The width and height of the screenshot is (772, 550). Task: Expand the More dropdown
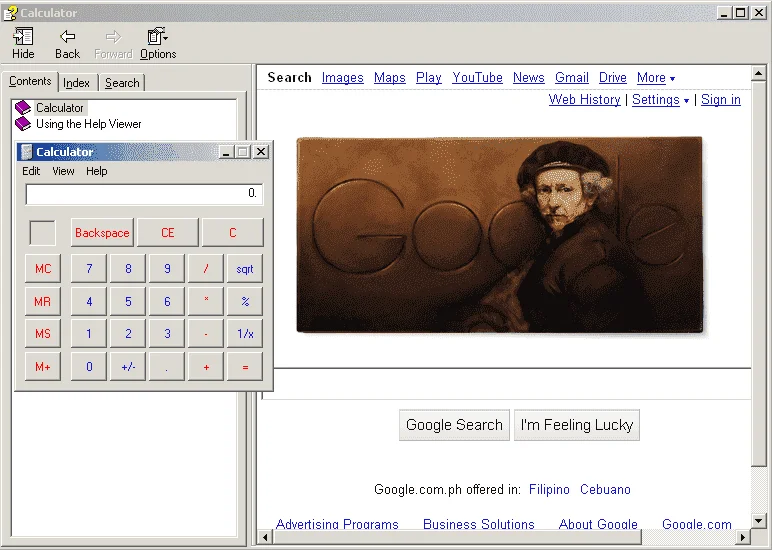656,78
